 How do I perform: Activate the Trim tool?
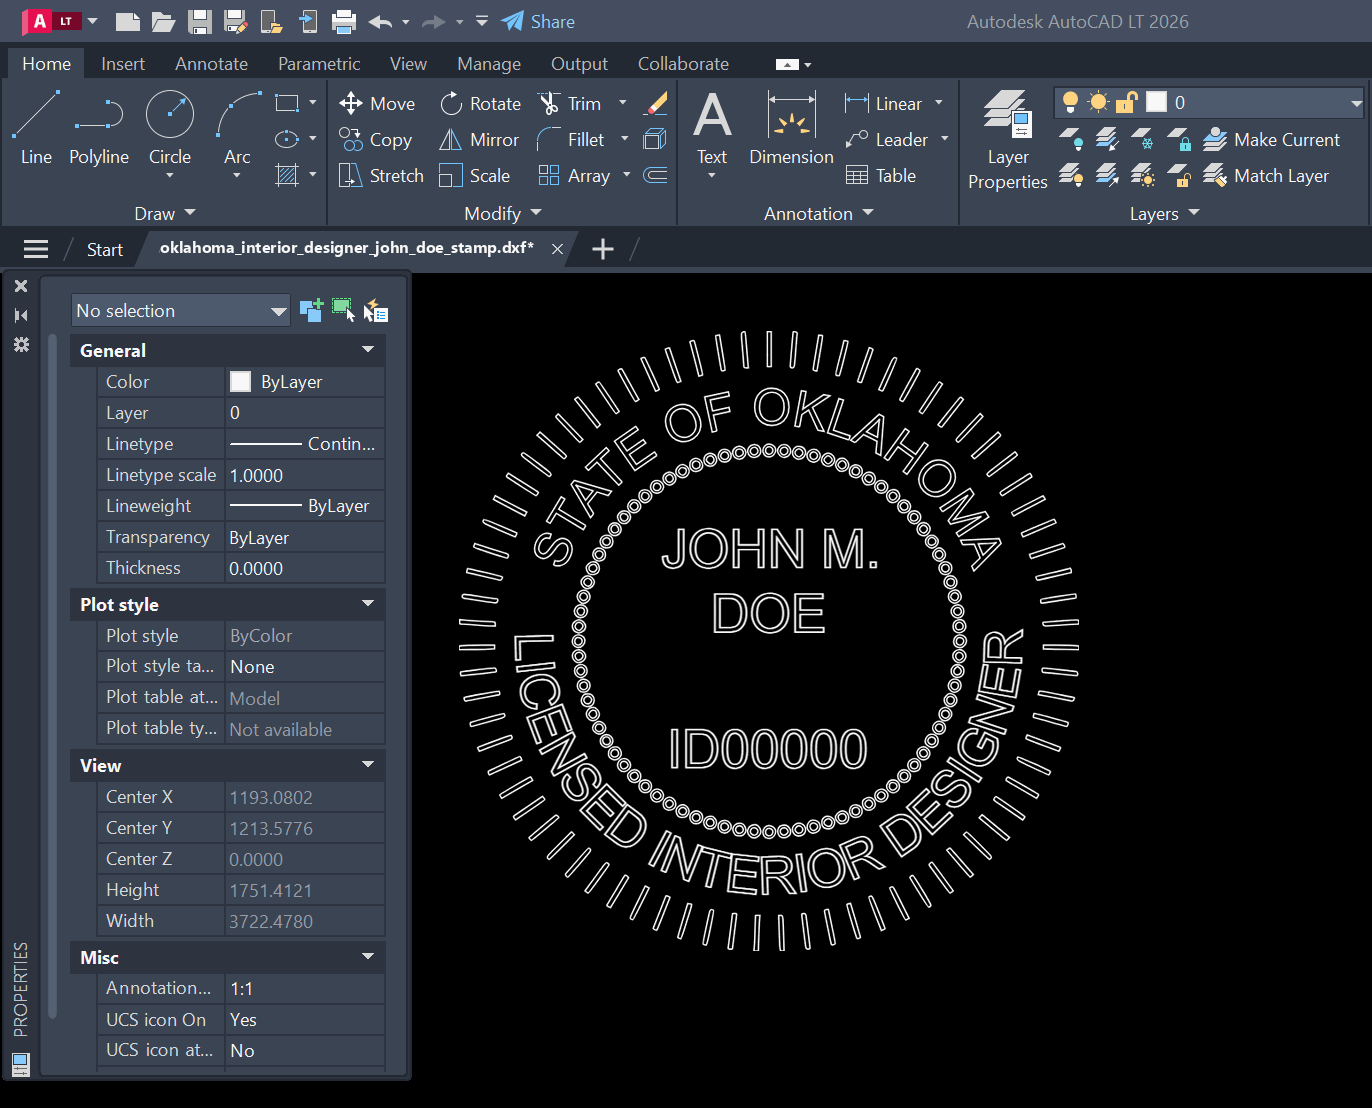[570, 103]
